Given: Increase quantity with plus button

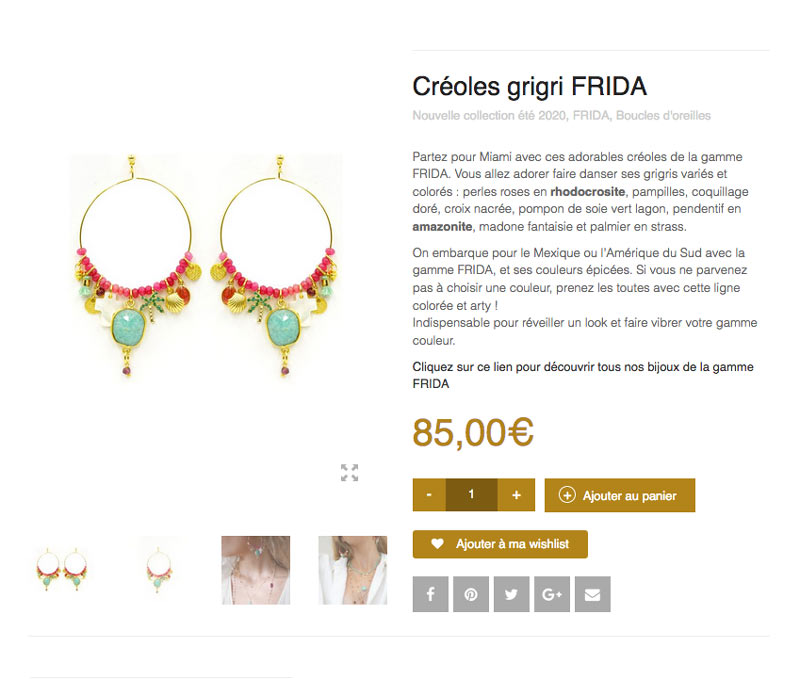Looking at the screenshot, I should coord(516,495).
